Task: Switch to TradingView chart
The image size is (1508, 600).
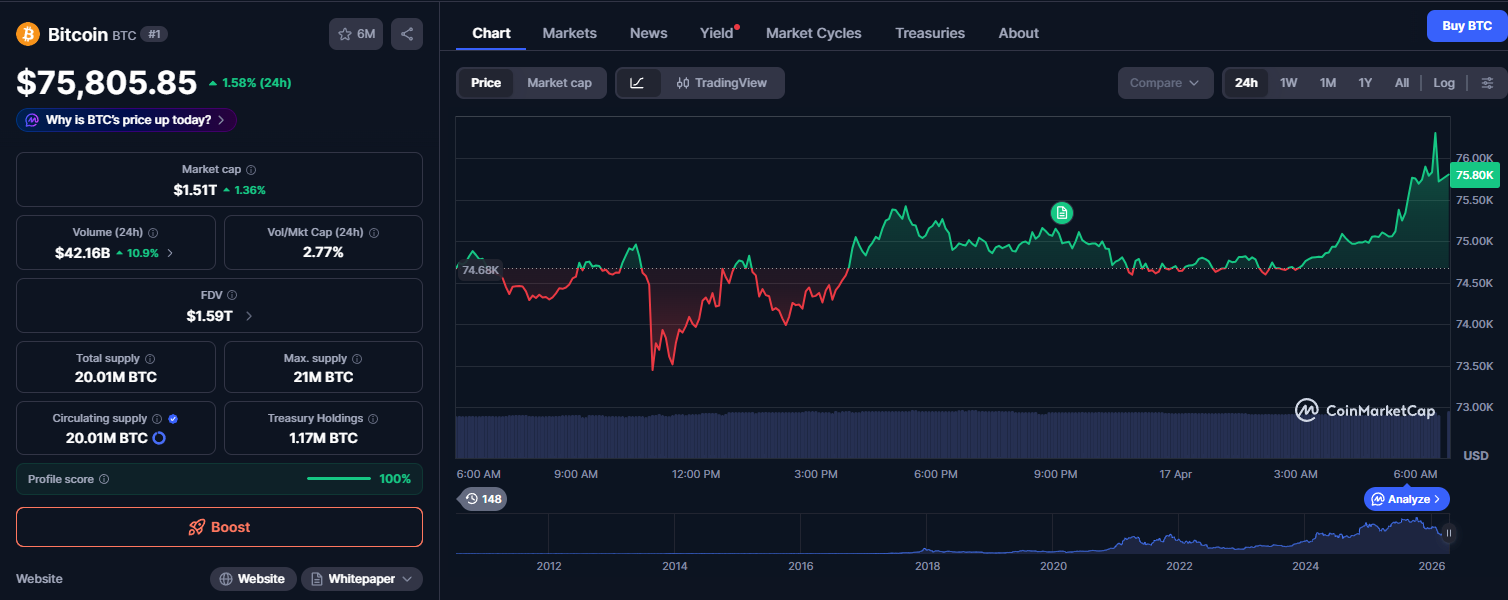Action: 722,83
